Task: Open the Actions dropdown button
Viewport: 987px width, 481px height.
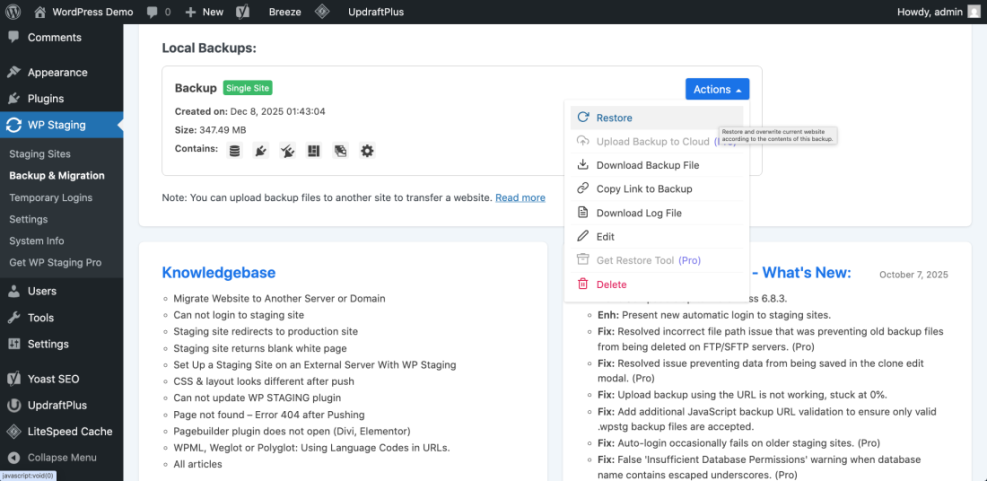Action: 717,89
